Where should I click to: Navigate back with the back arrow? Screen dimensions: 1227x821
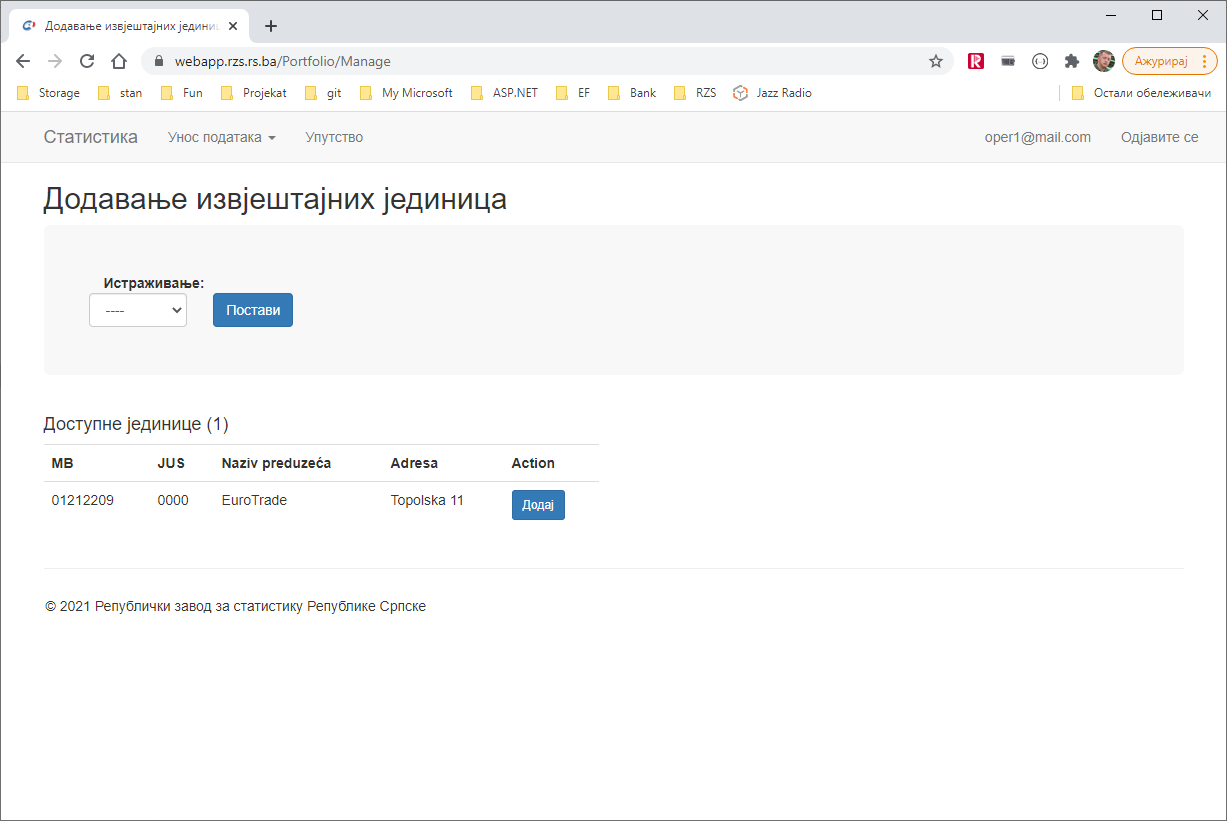click(23, 61)
